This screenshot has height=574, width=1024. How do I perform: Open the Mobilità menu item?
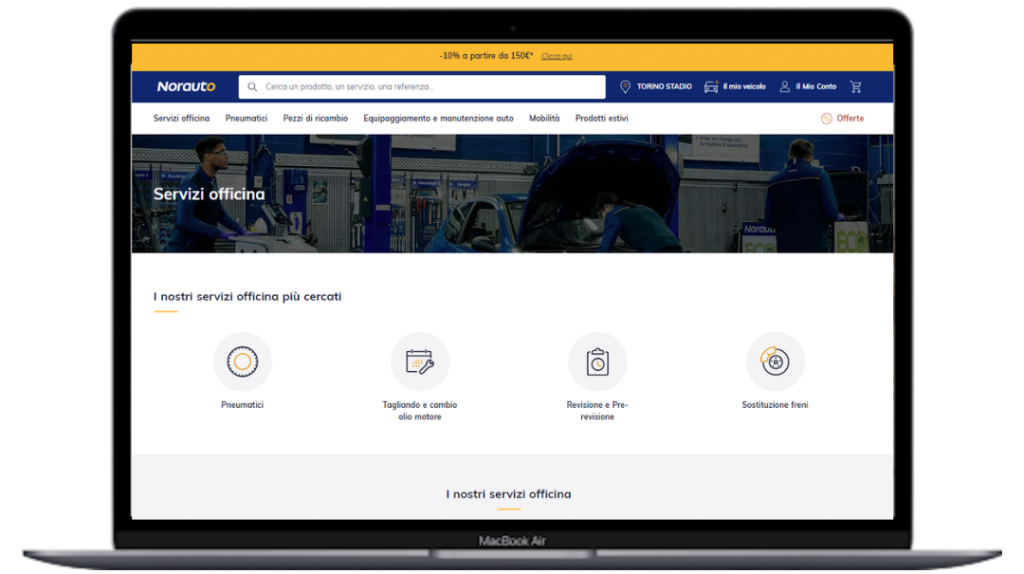pos(544,118)
